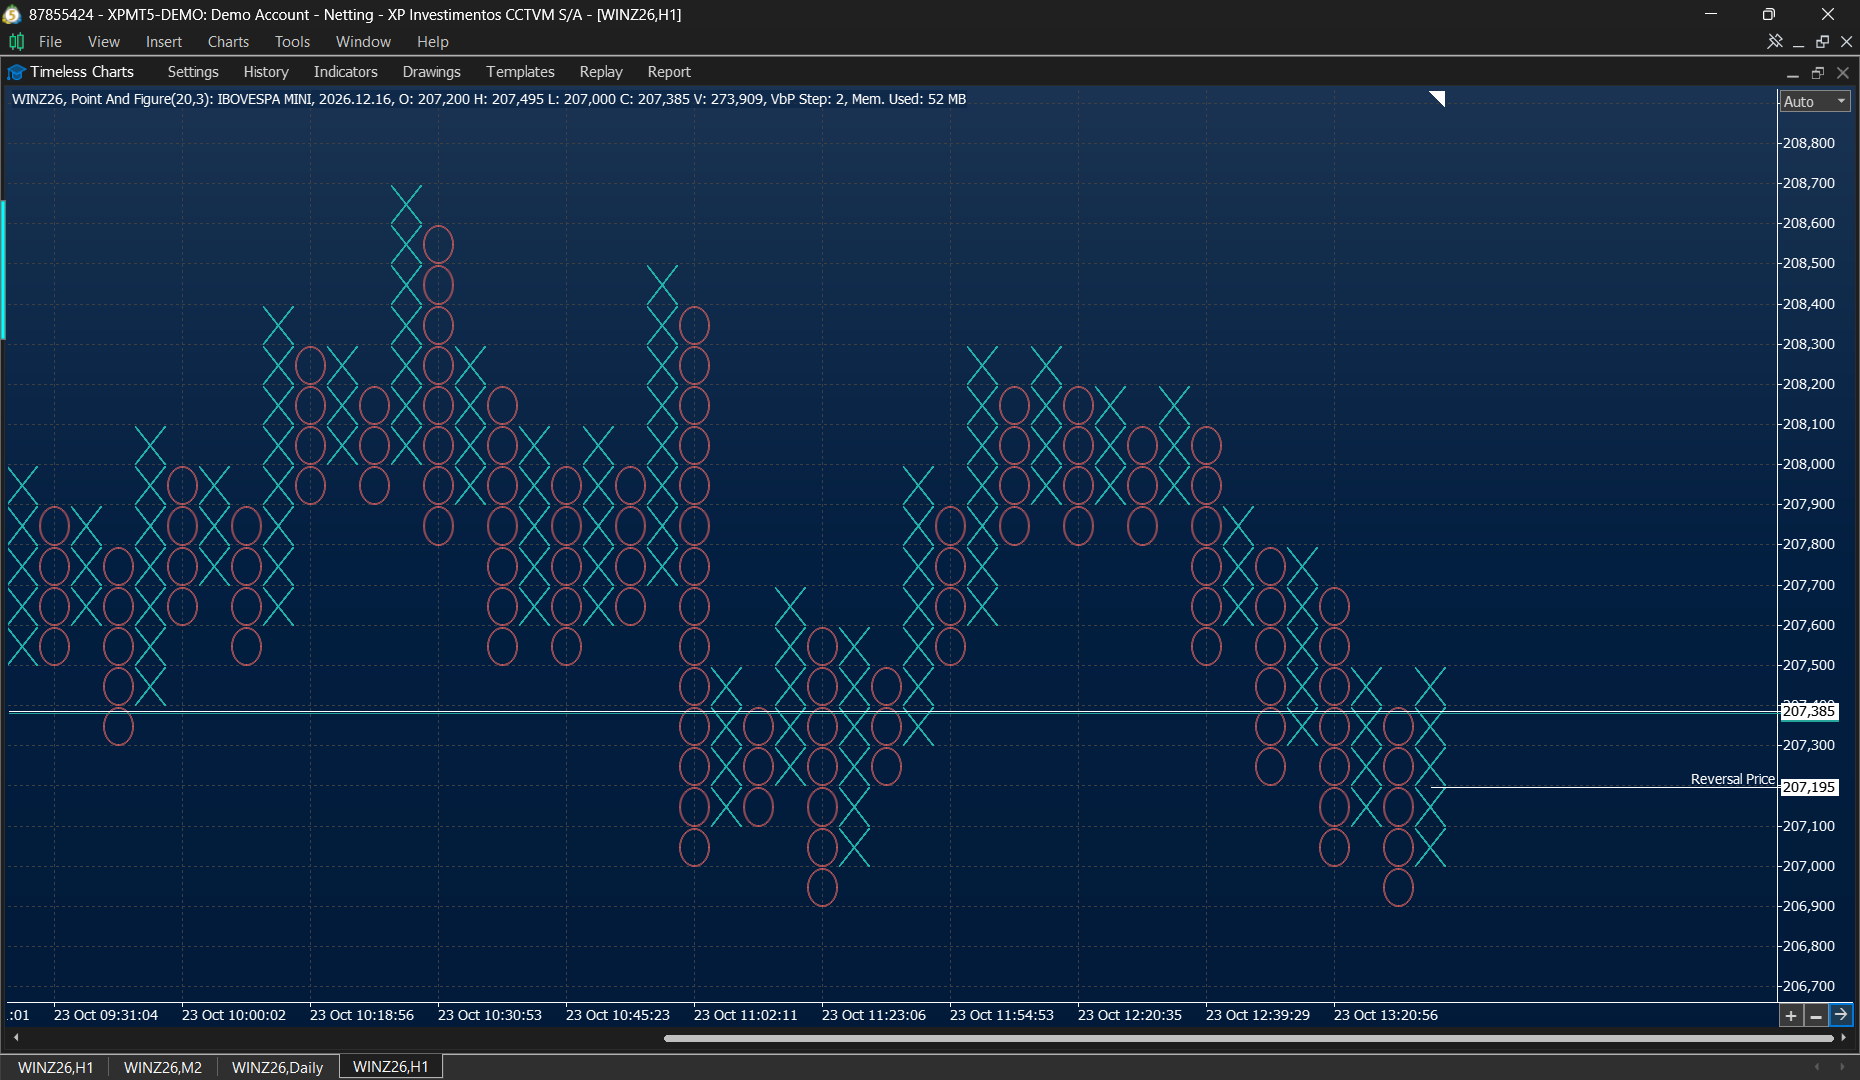Viewport: 1860px width, 1080px height.
Task: Close the inner Timeless Charts panel
Action: (1843, 72)
